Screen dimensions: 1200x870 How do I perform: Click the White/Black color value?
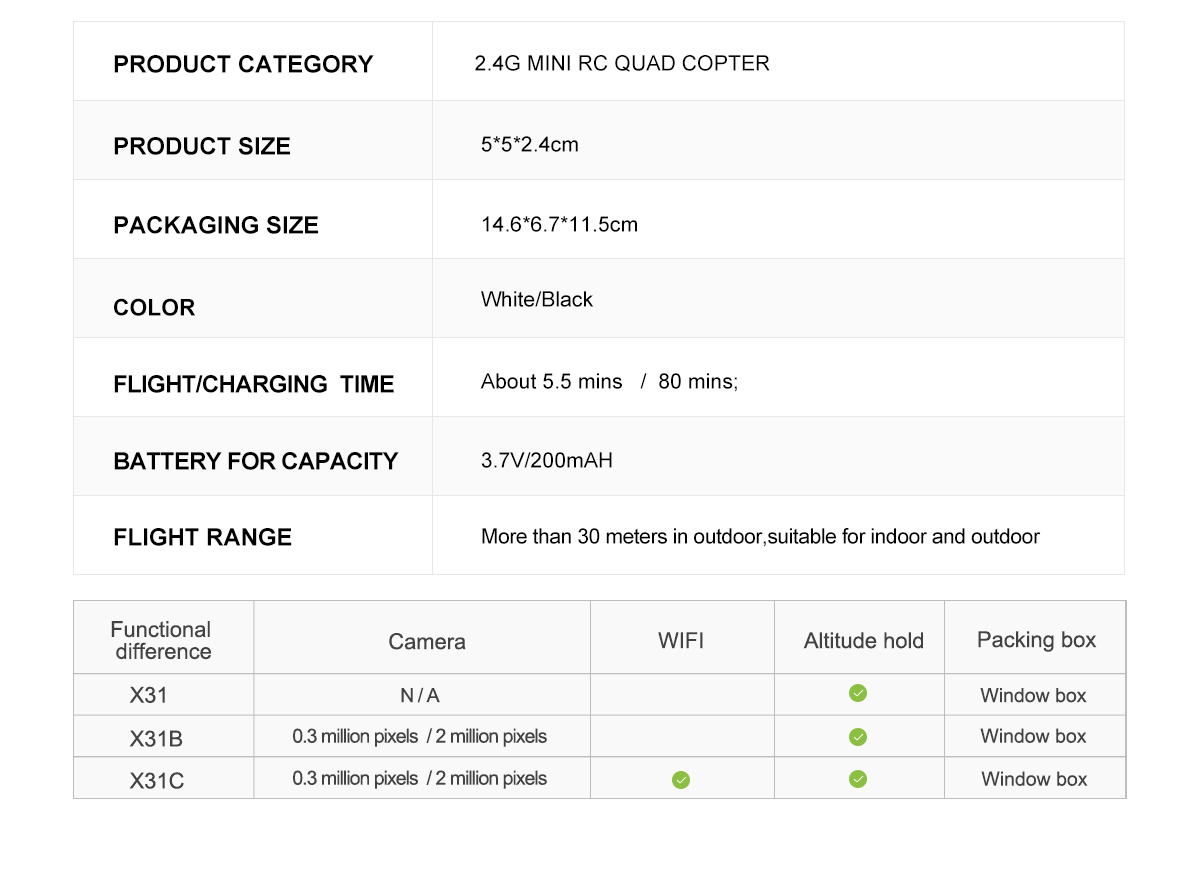click(x=536, y=299)
